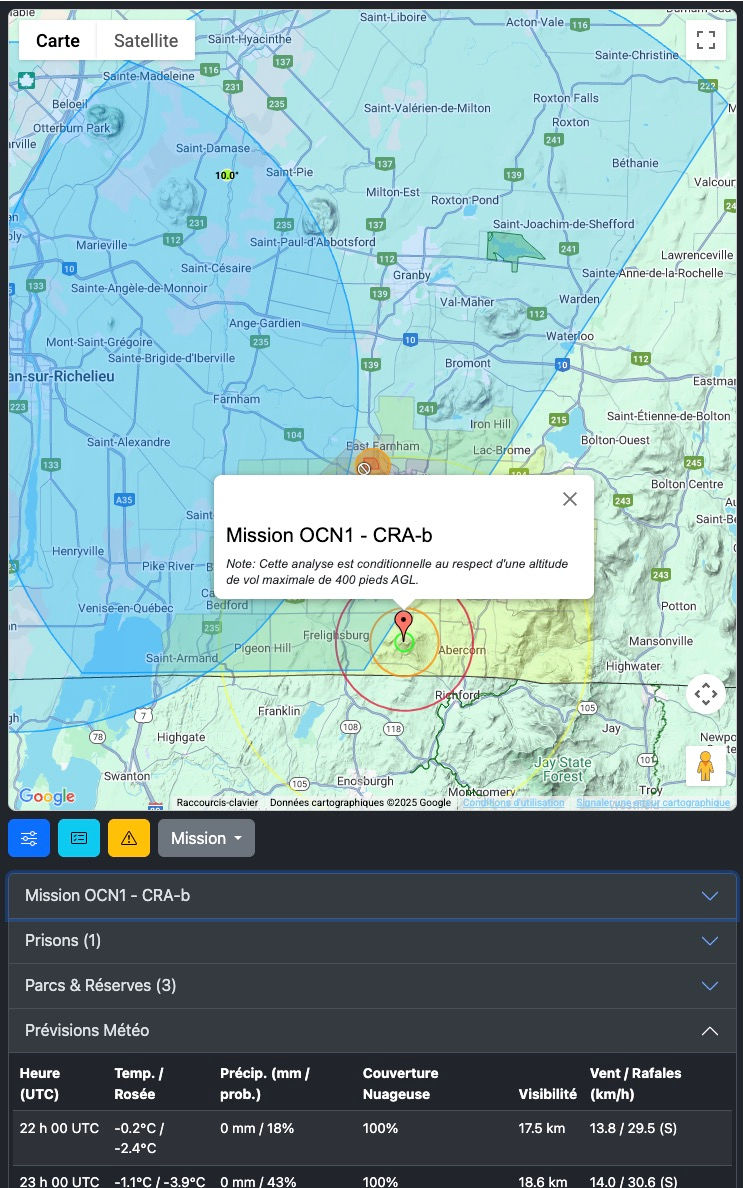Open the yellow warning alerts button
The width and height of the screenshot is (743, 1188).
129,838
